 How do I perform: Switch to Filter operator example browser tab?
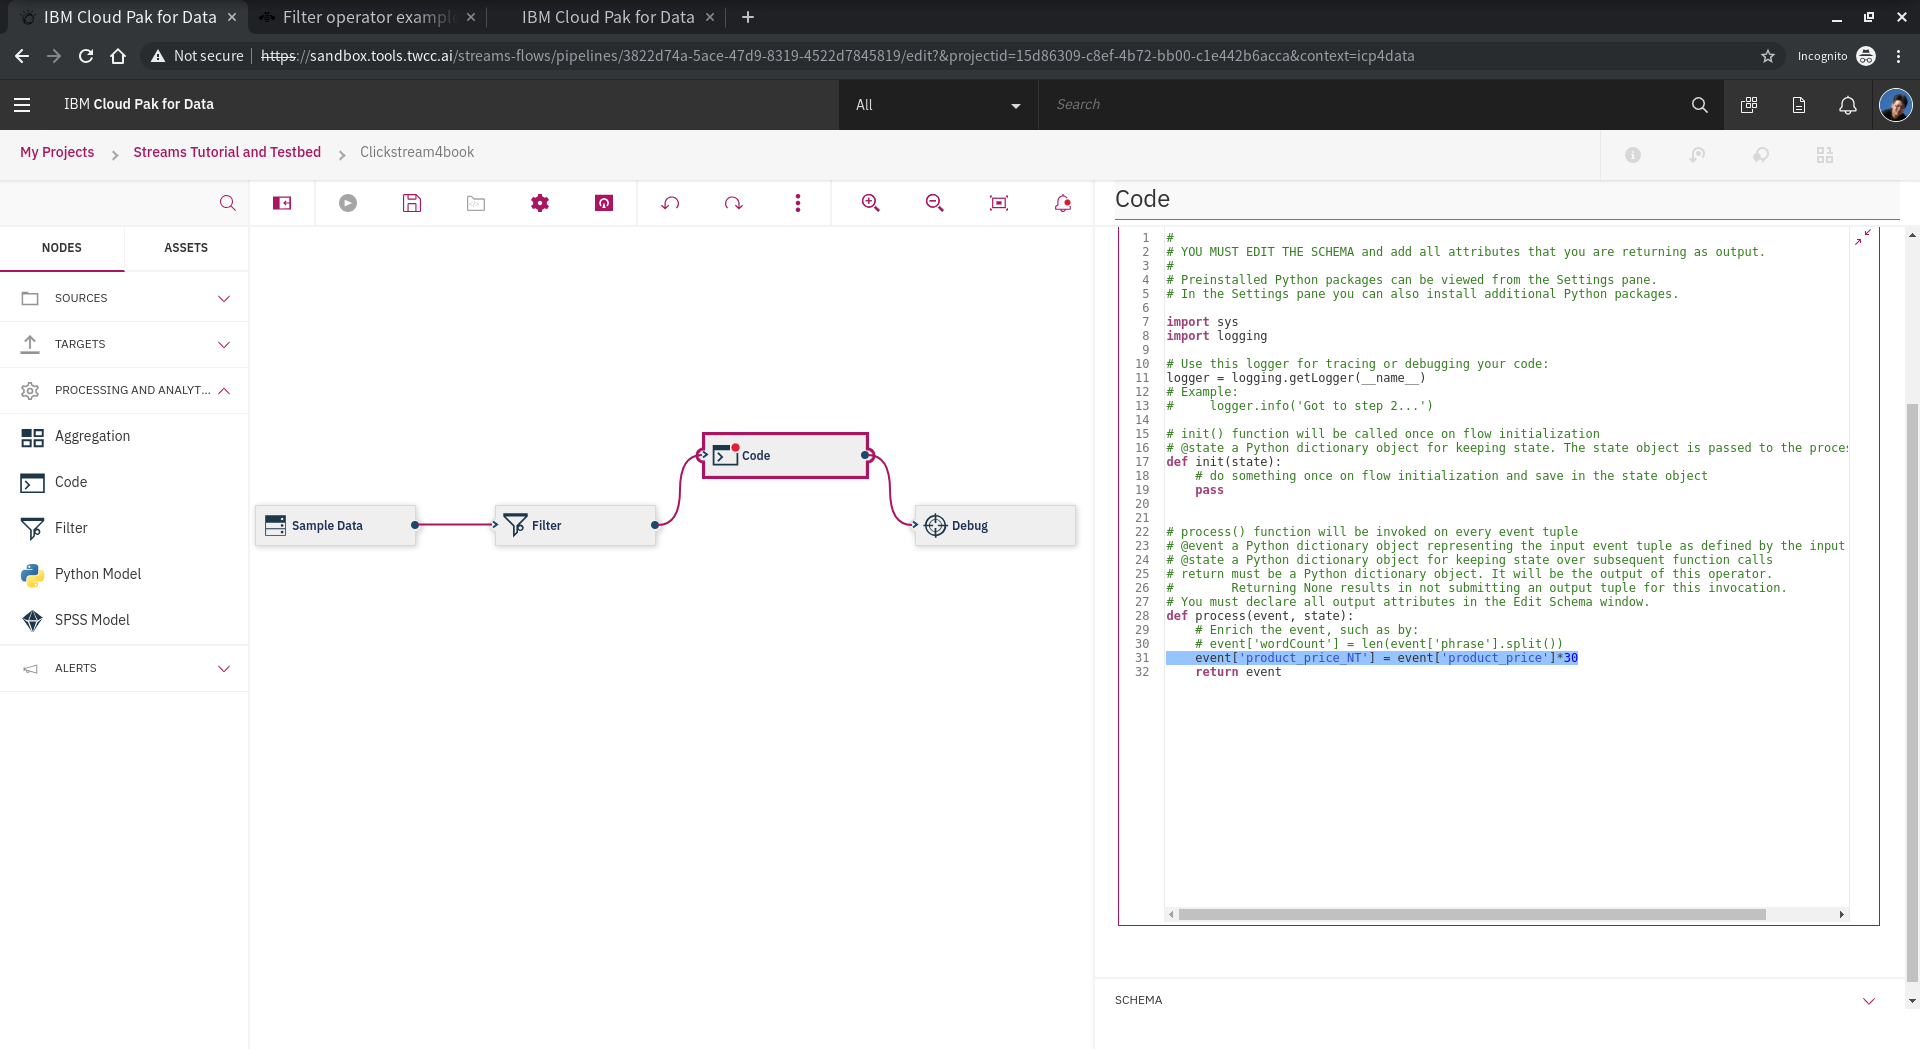[x=366, y=17]
